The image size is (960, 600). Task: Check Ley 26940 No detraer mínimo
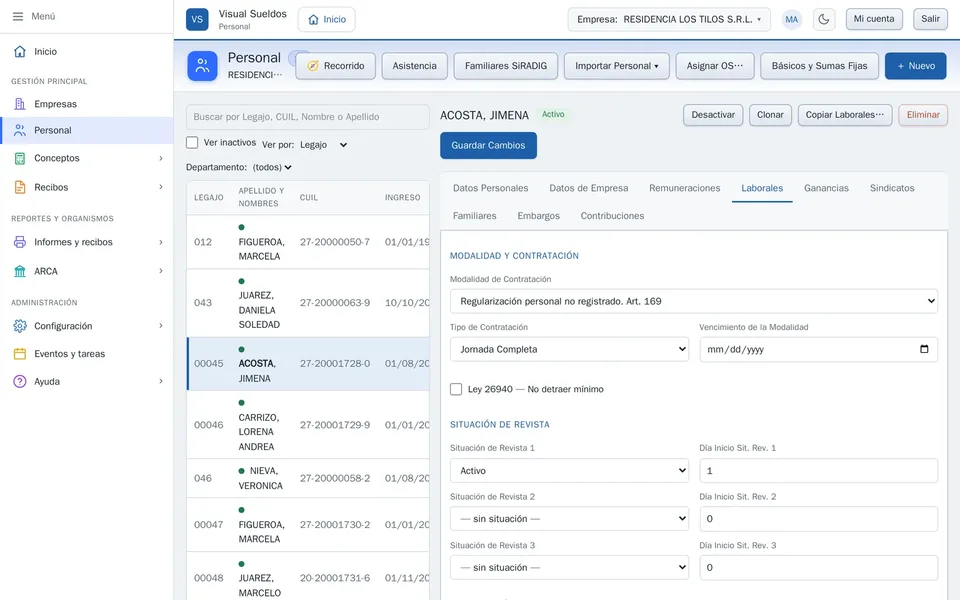(x=456, y=389)
